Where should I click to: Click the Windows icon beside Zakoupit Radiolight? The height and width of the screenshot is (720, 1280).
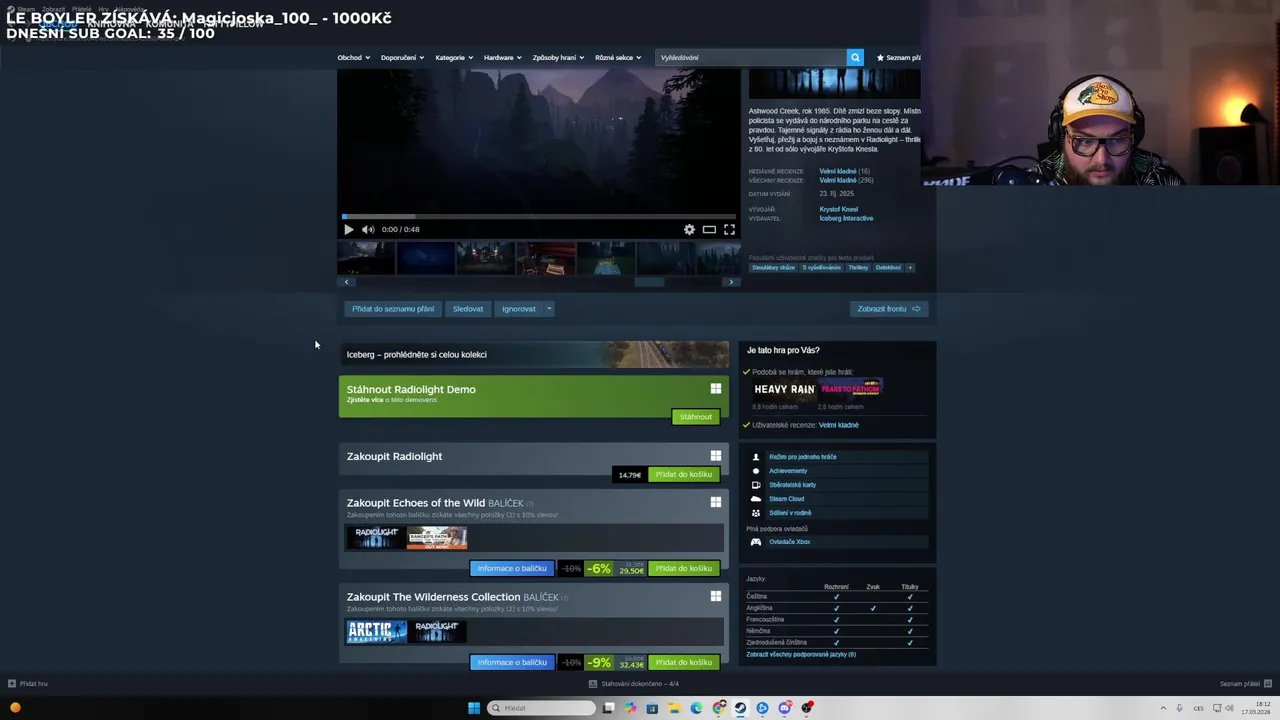(x=716, y=456)
